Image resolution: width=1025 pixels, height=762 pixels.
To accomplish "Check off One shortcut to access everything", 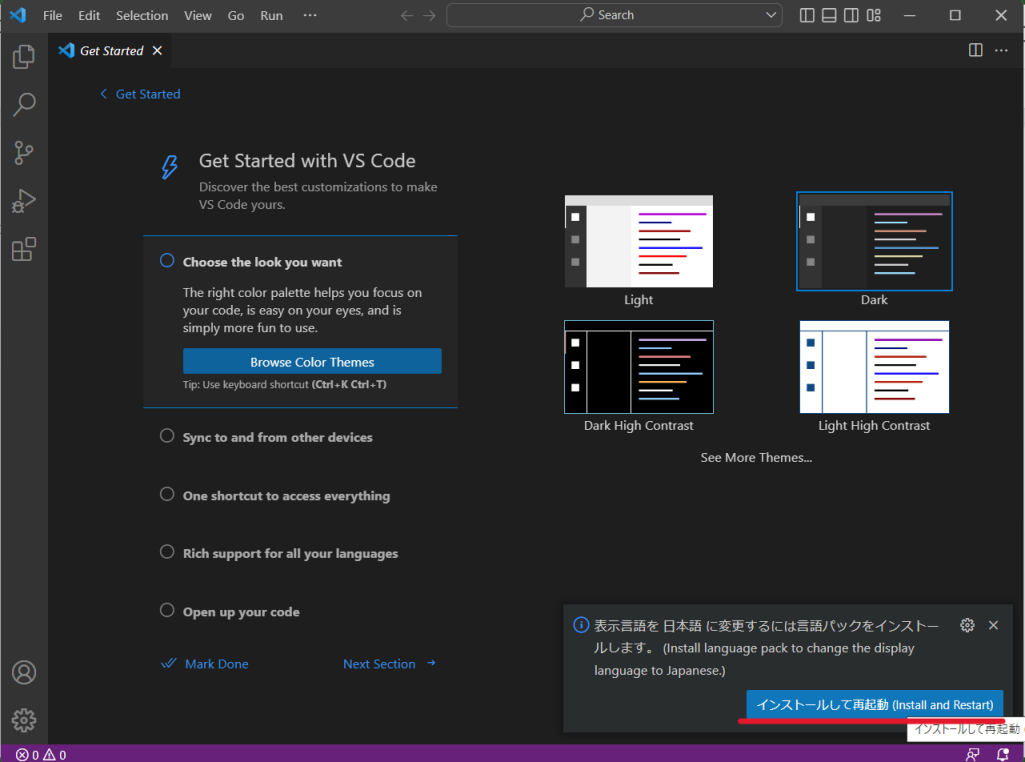I will 167,494.
